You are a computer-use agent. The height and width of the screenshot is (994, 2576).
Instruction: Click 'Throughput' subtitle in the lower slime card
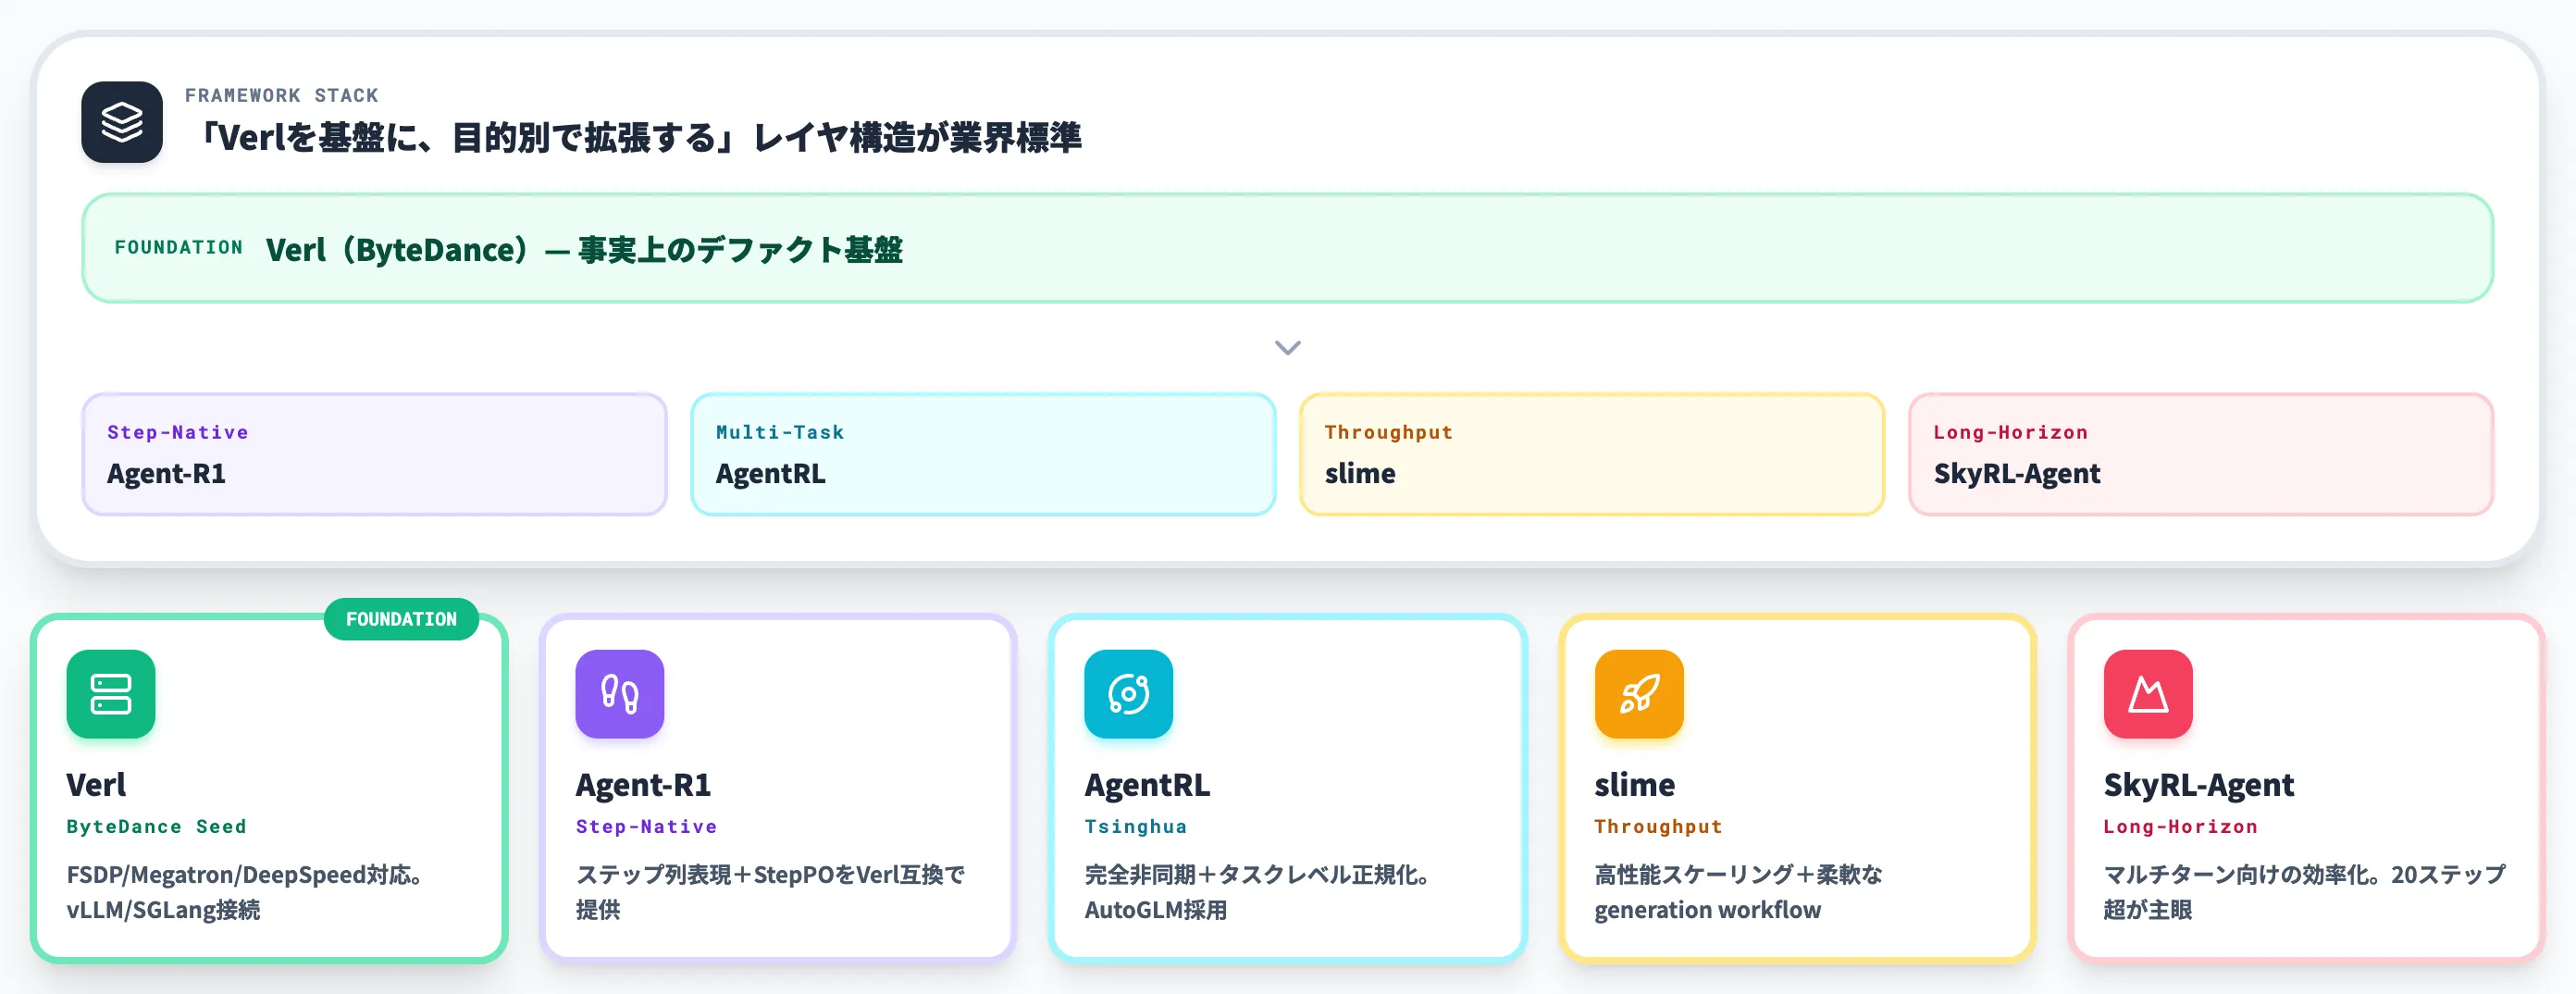coord(1658,827)
